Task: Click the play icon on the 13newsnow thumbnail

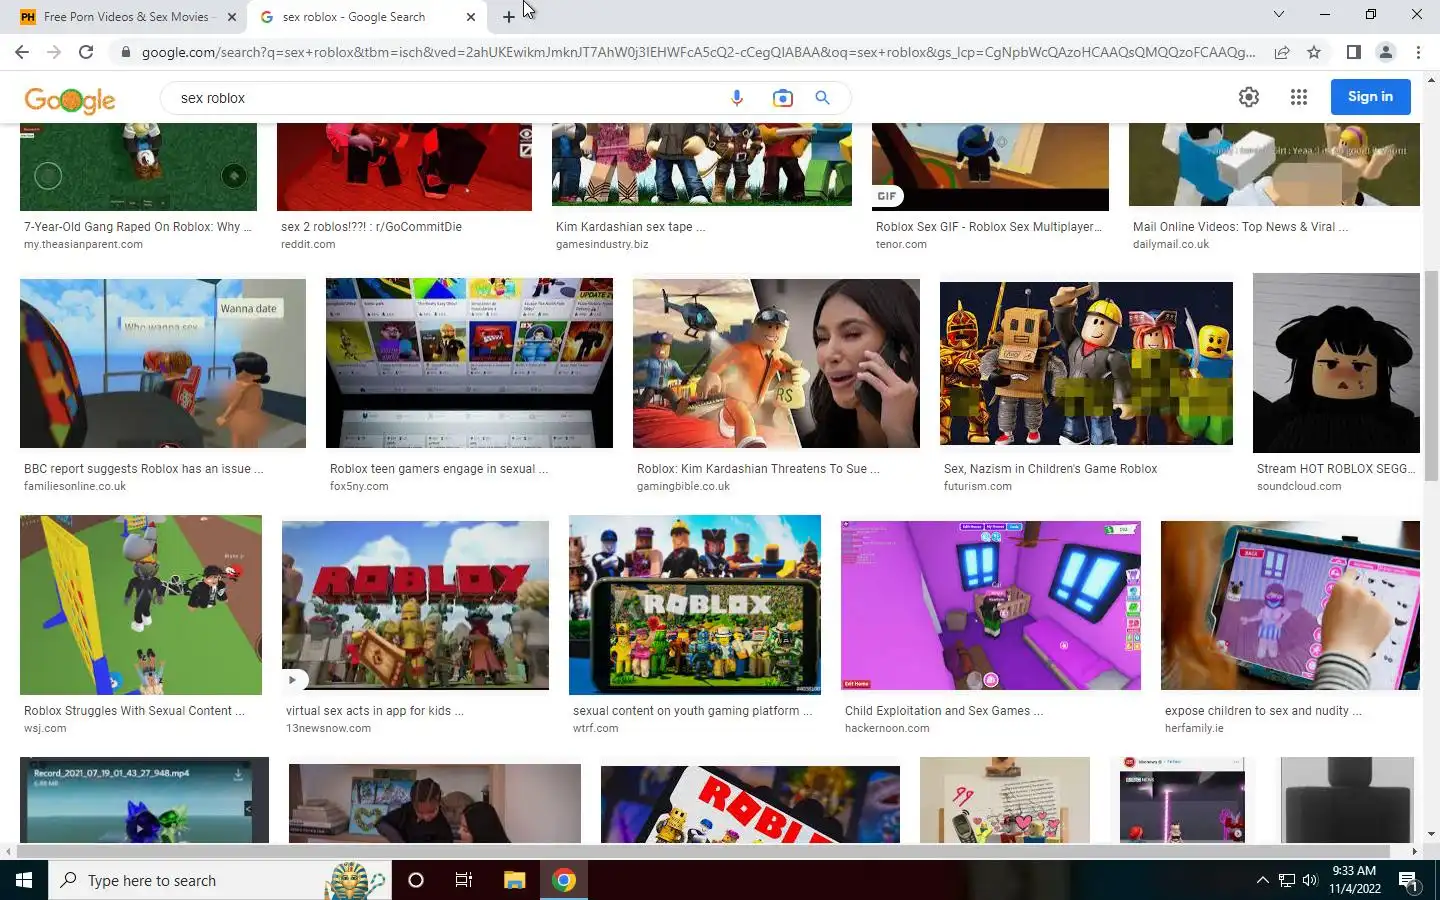Action: tap(292, 680)
